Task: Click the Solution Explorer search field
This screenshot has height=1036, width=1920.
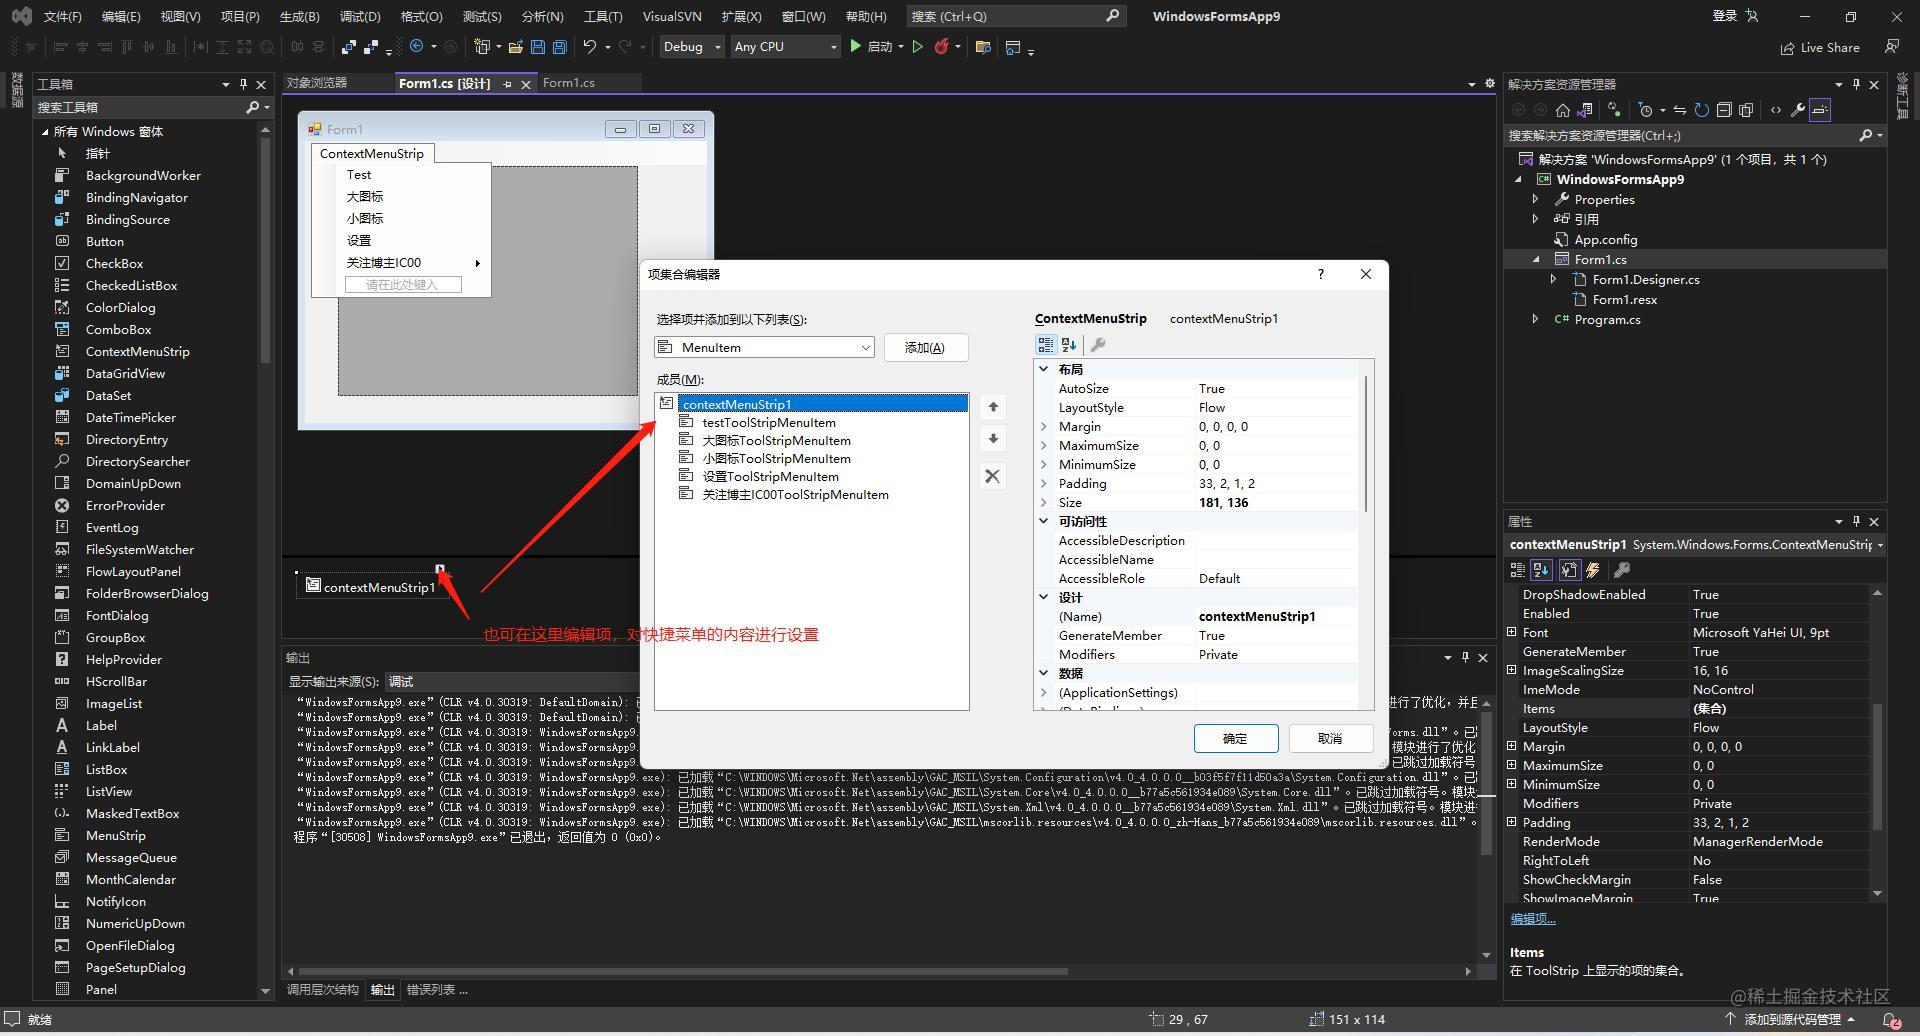Action: click(1695, 135)
